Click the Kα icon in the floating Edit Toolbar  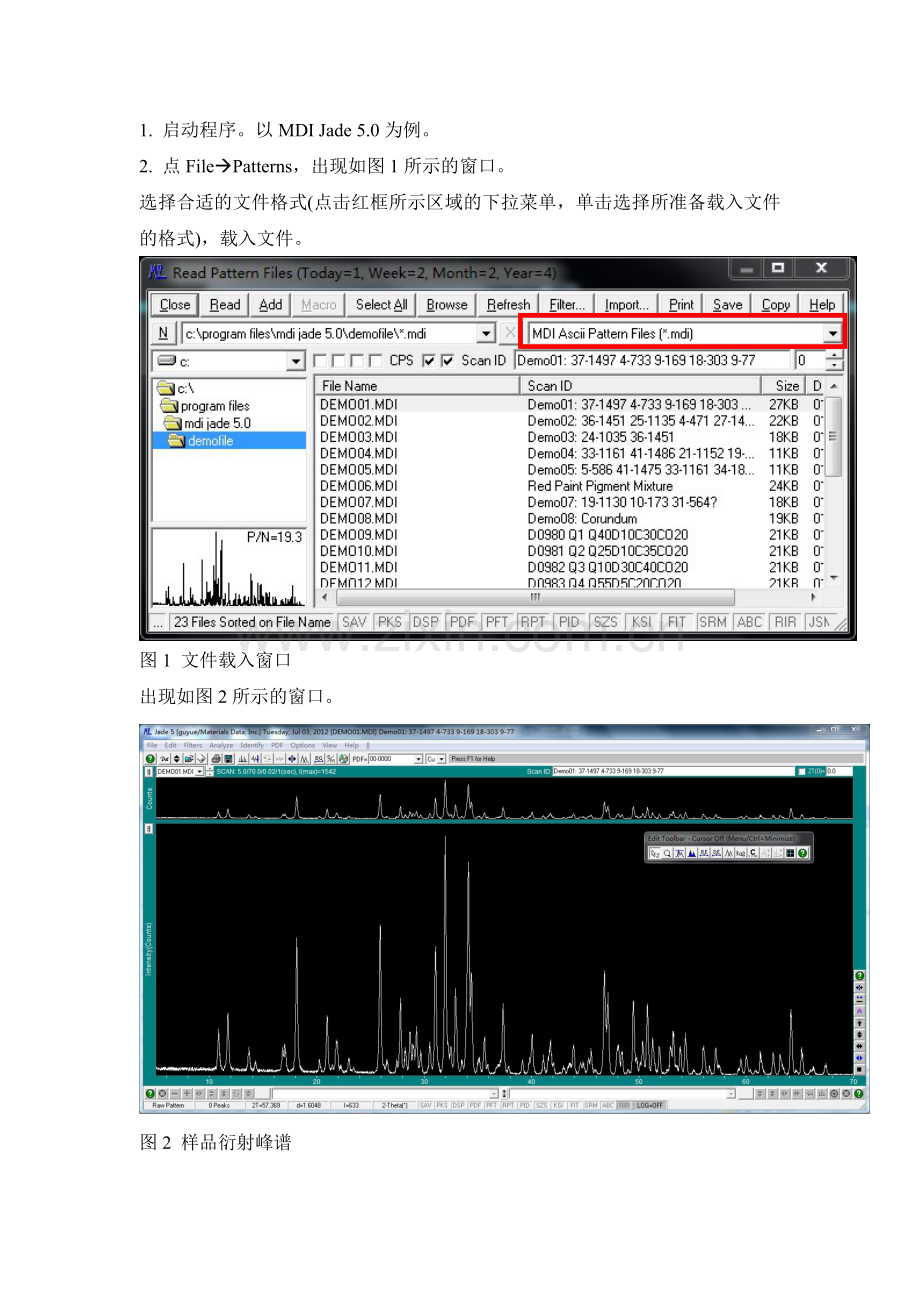(740, 853)
